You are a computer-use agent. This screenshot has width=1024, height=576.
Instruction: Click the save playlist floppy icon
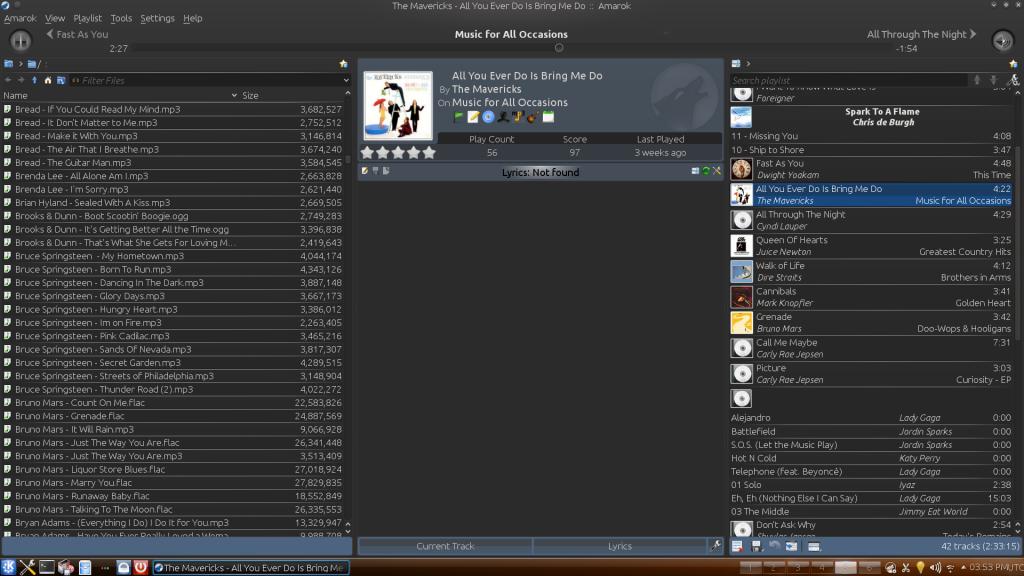[754, 546]
